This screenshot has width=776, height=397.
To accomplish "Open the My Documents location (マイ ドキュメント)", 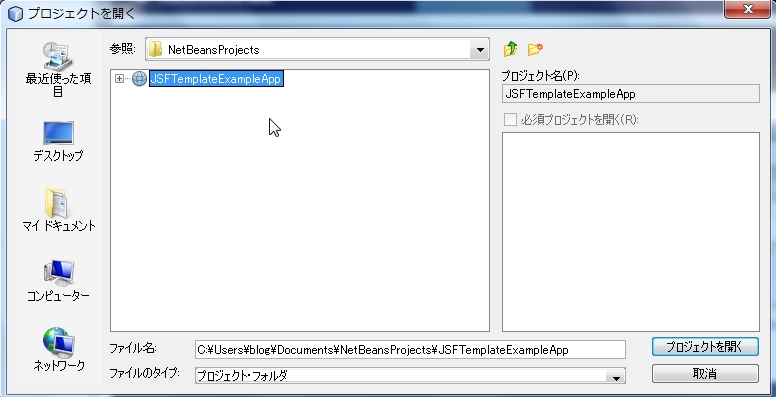I will pos(58,210).
